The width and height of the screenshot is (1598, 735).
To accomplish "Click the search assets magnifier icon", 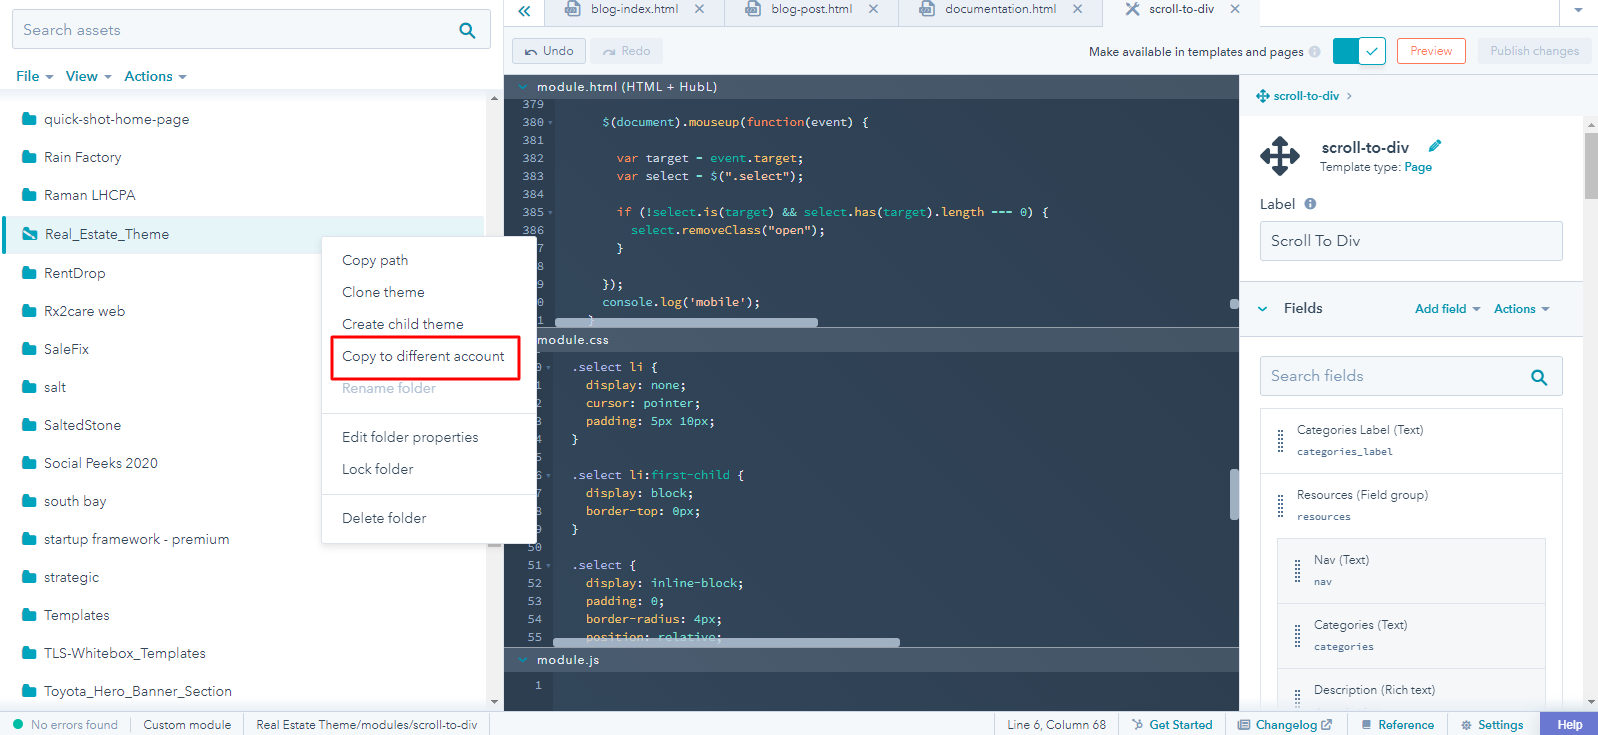I will point(467,30).
